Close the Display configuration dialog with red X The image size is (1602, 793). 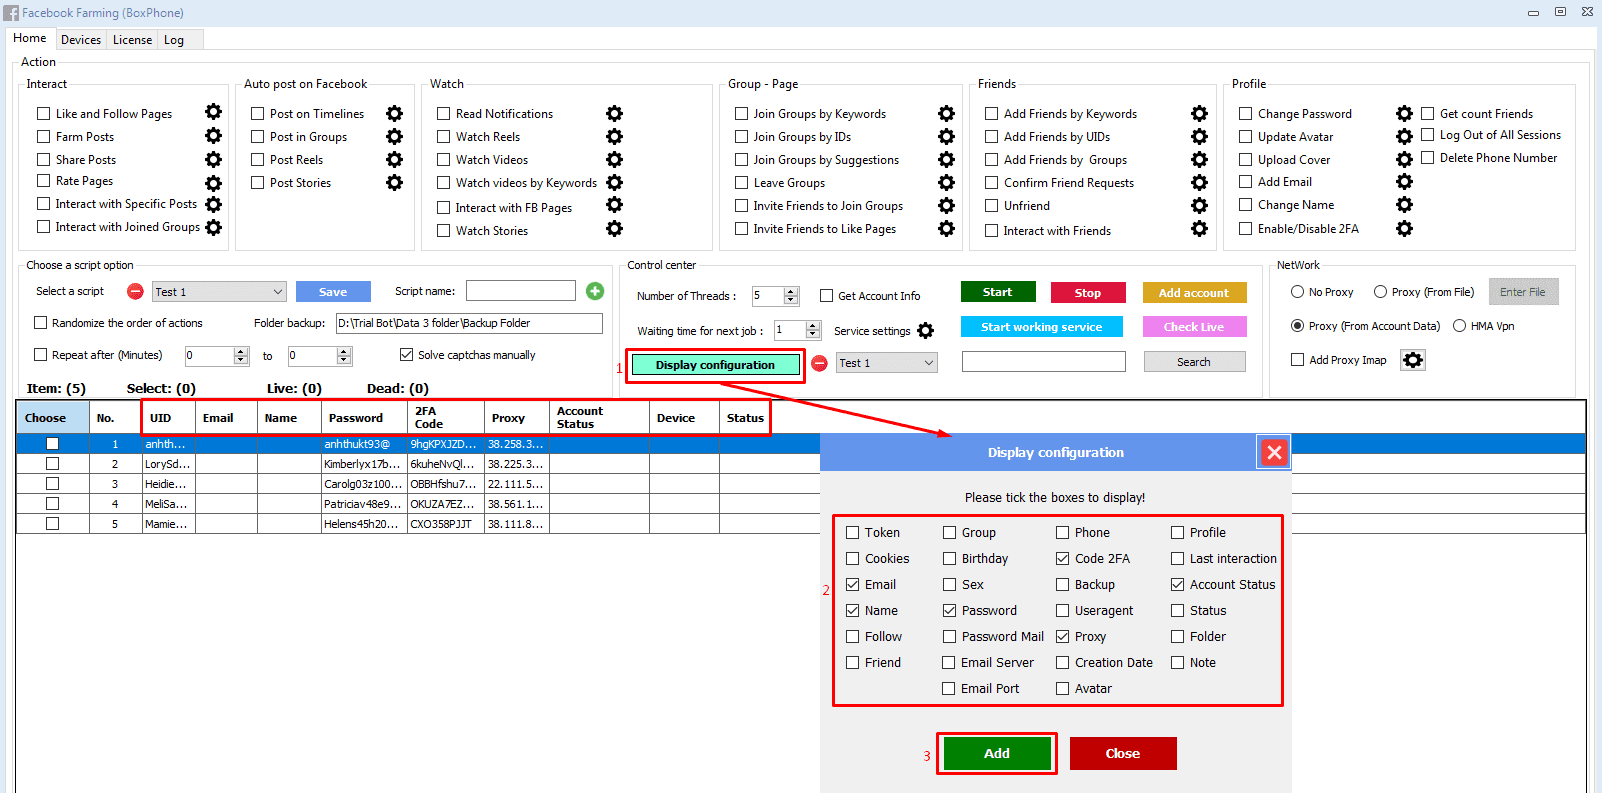[x=1274, y=453]
